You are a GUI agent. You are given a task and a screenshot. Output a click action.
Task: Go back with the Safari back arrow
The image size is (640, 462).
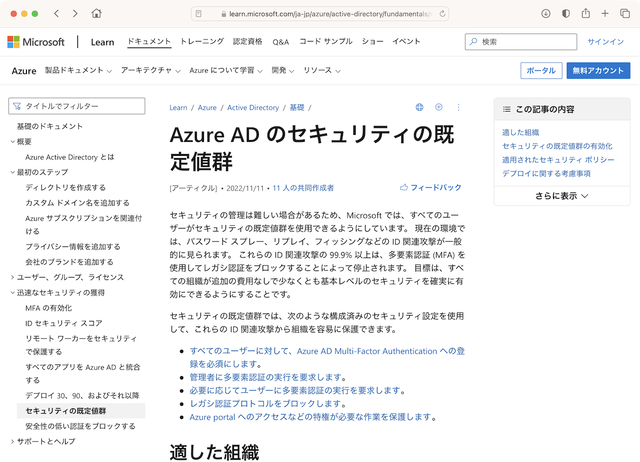[56, 13]
